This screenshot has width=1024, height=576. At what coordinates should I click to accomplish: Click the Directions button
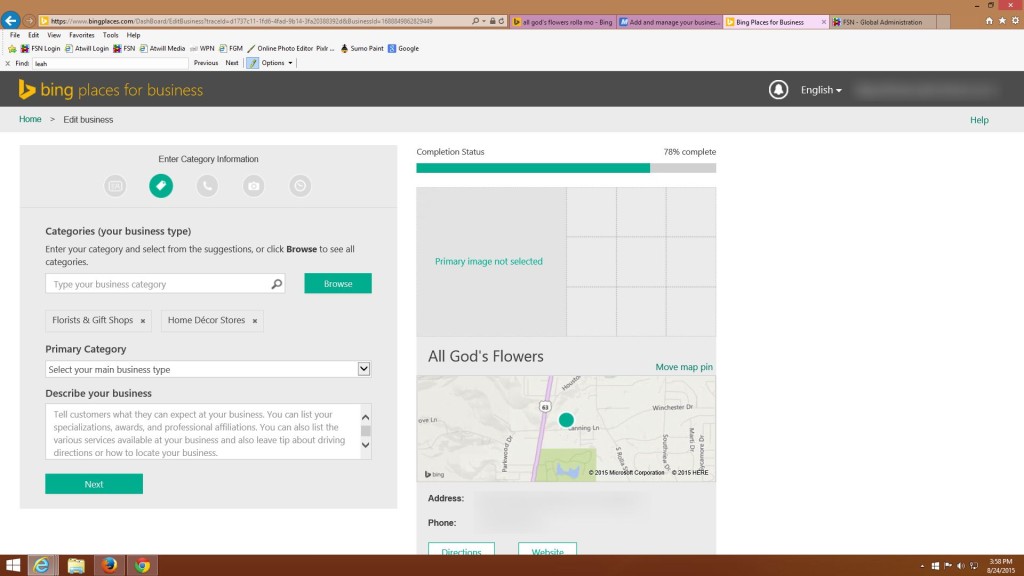coord(461,549)
